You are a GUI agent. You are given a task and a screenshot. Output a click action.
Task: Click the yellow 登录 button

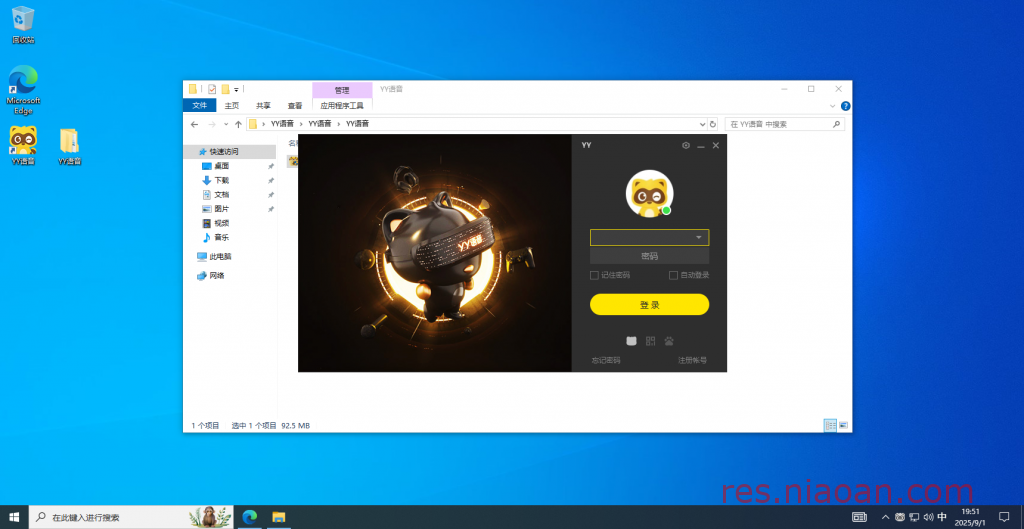(x=649, y=304)
